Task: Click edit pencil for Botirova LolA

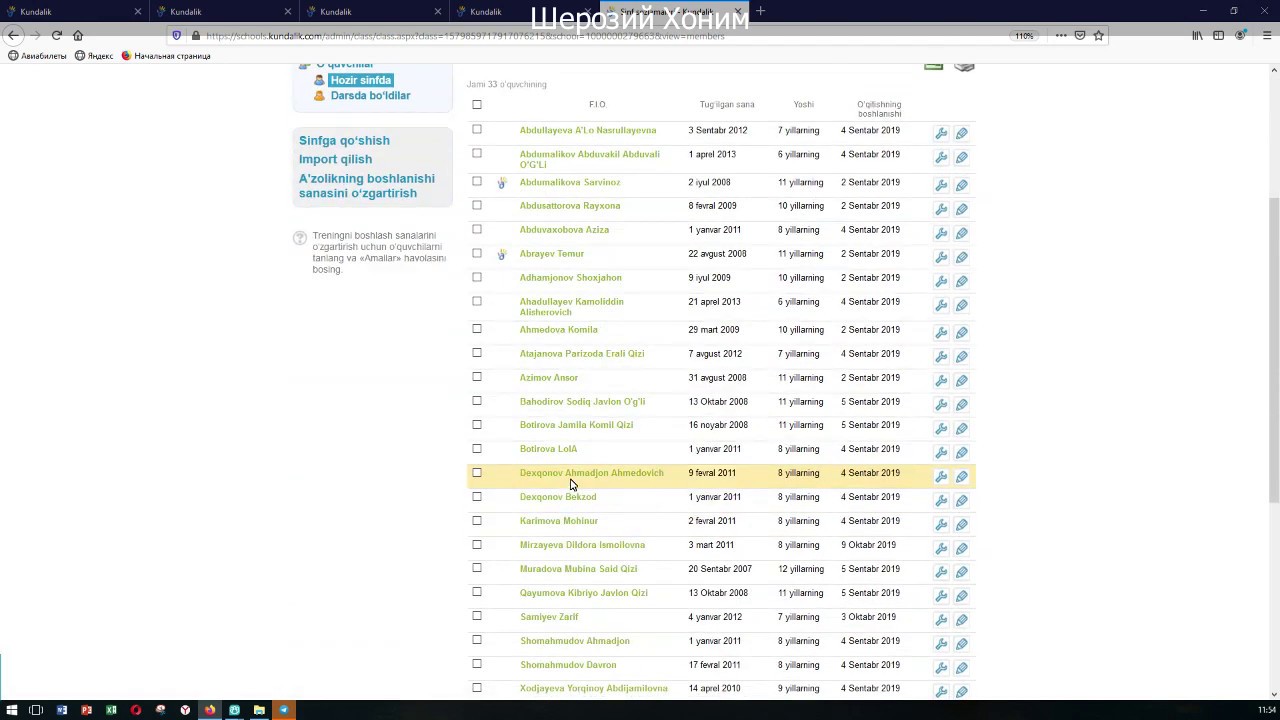Action: pos(961,452)
